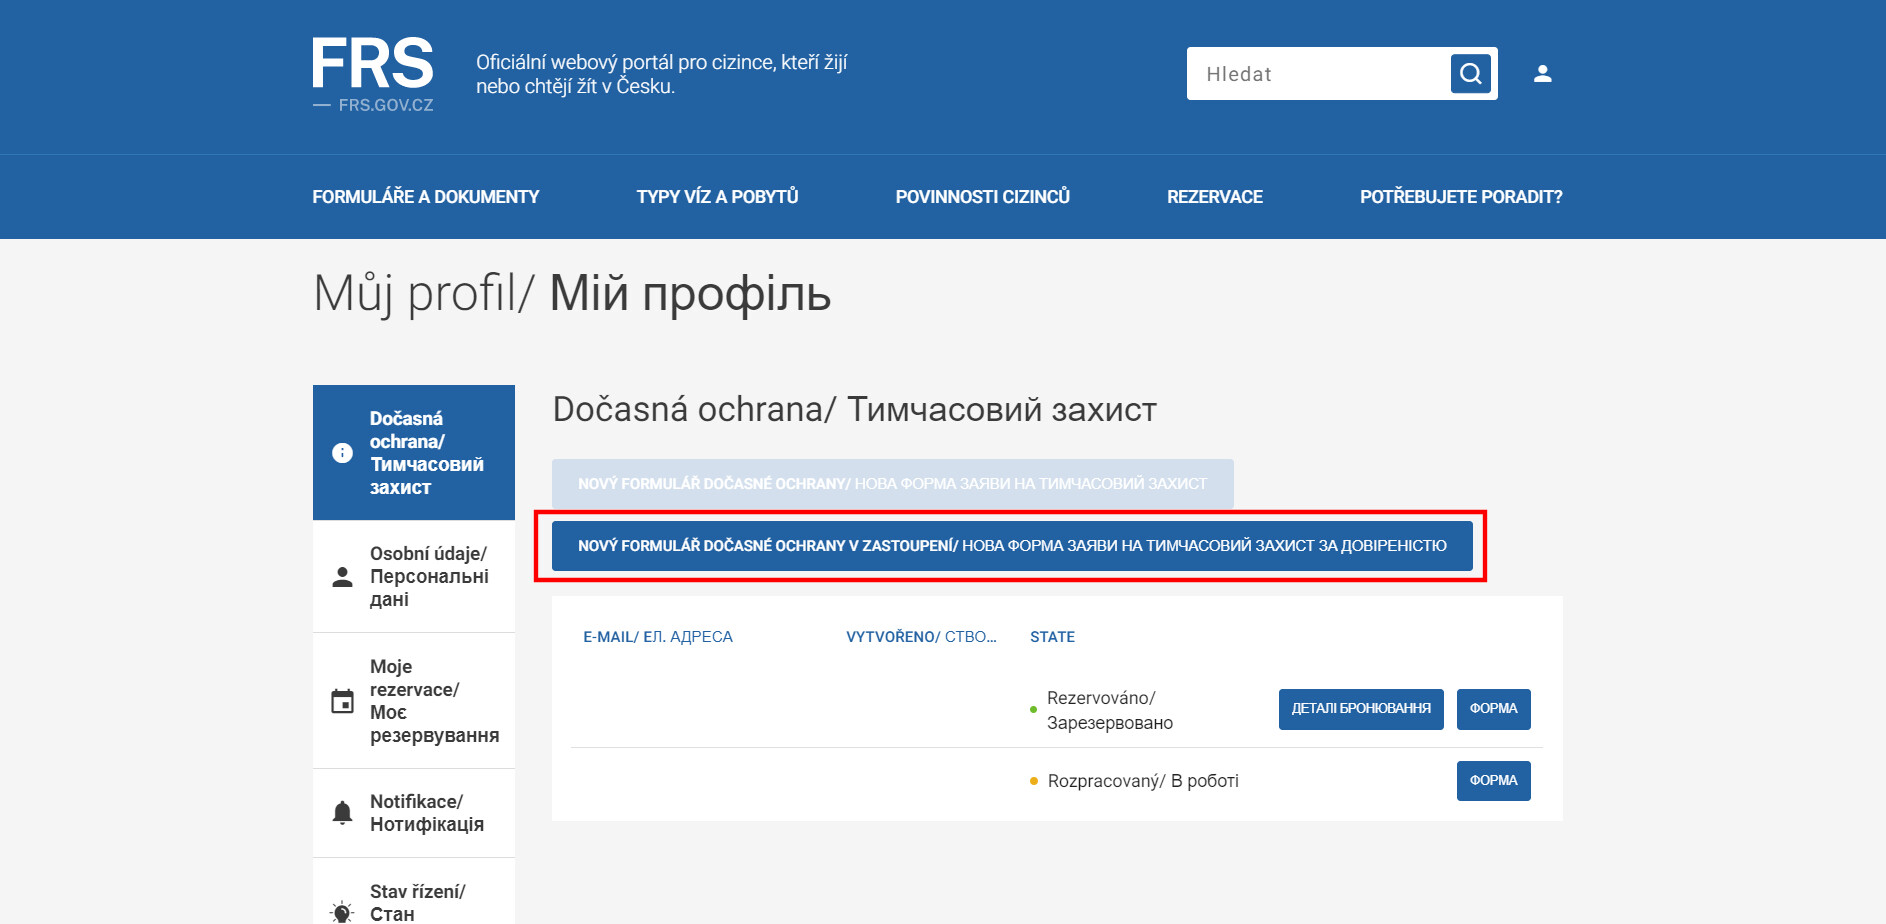Open Stav řízení sidebar section

[414, 893]
